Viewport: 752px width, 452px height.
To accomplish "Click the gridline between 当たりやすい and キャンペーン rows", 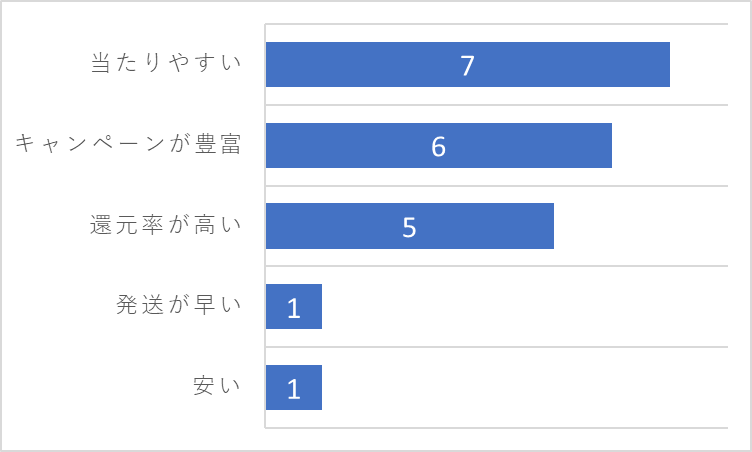I will [x=496, y=105].
